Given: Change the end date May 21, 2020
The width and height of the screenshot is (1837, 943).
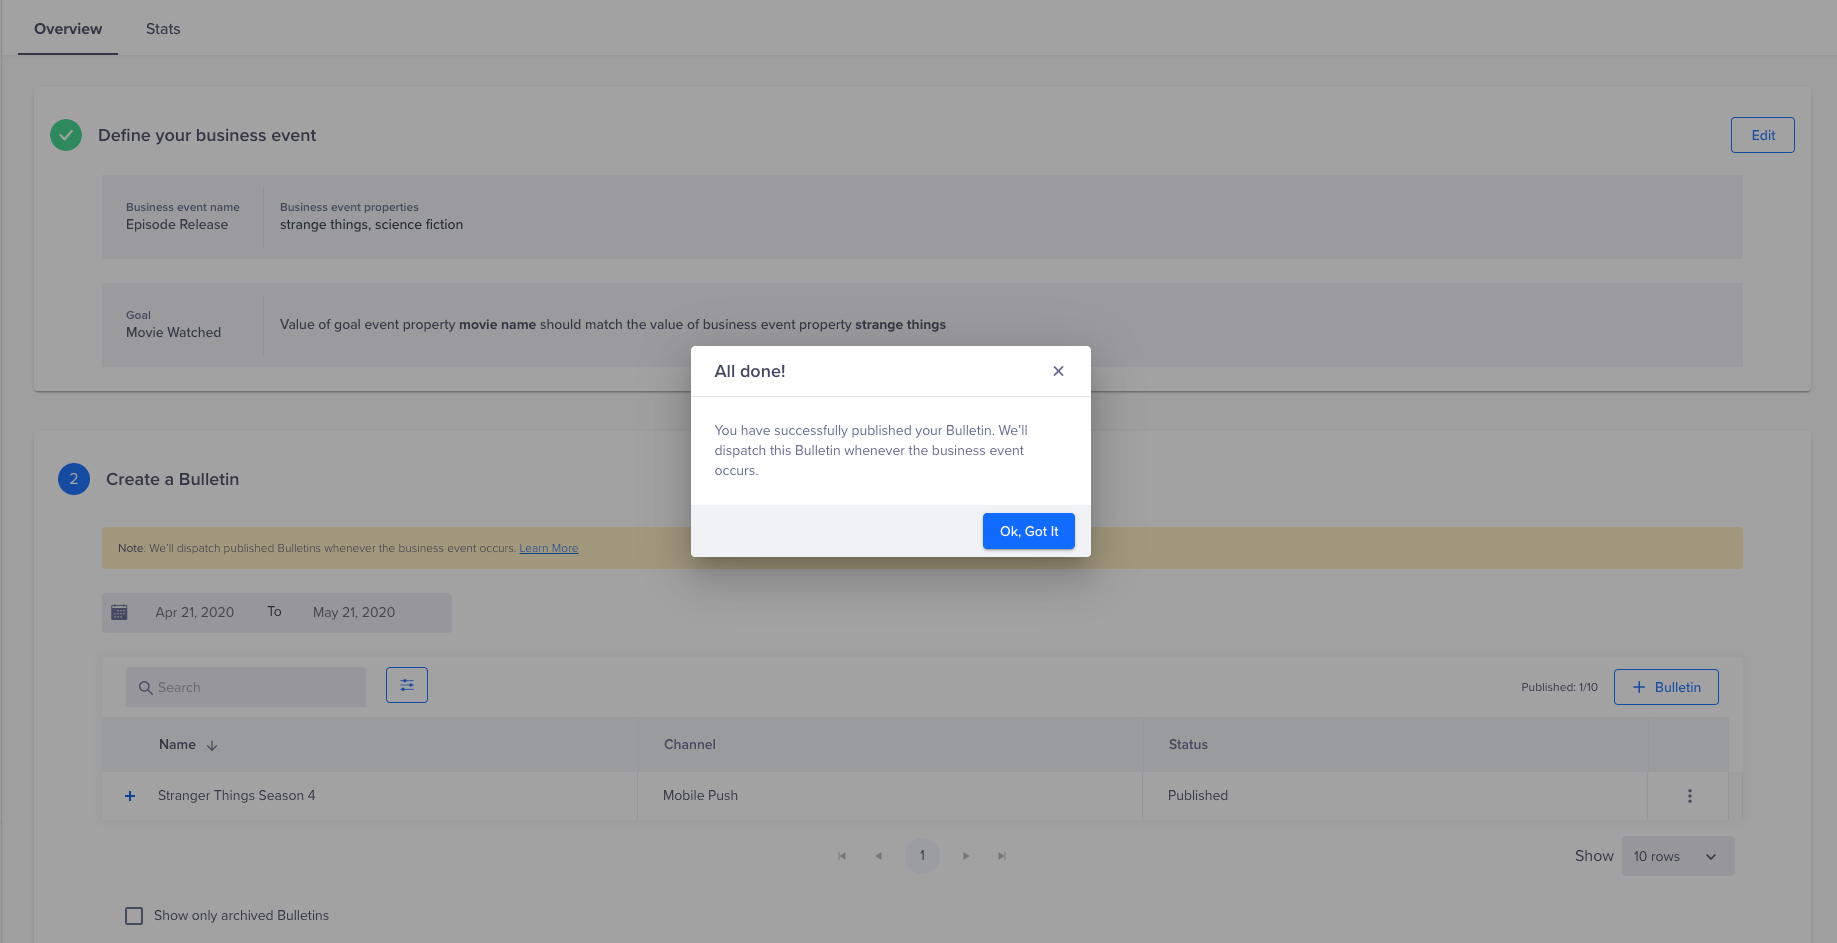Looking at the screenshot, I should pyautogui.click(x=354, y=612).
